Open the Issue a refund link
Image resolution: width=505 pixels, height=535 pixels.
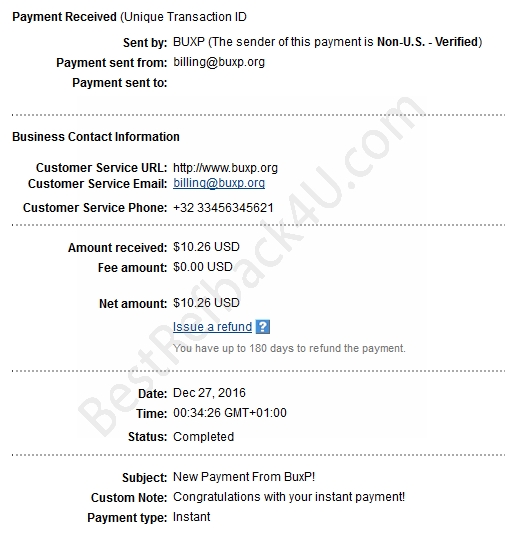pyautogui.click(x=212, y=327)
